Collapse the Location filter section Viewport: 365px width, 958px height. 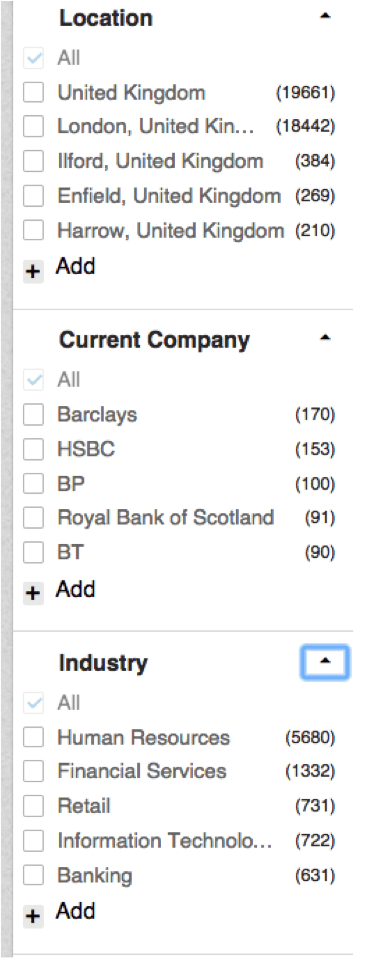pos(325,16)
